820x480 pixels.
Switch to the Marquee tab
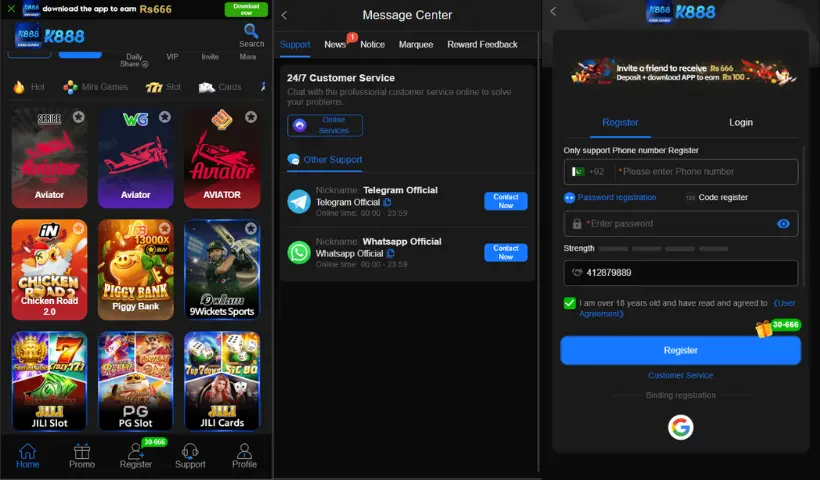click(x=416, y=45)
